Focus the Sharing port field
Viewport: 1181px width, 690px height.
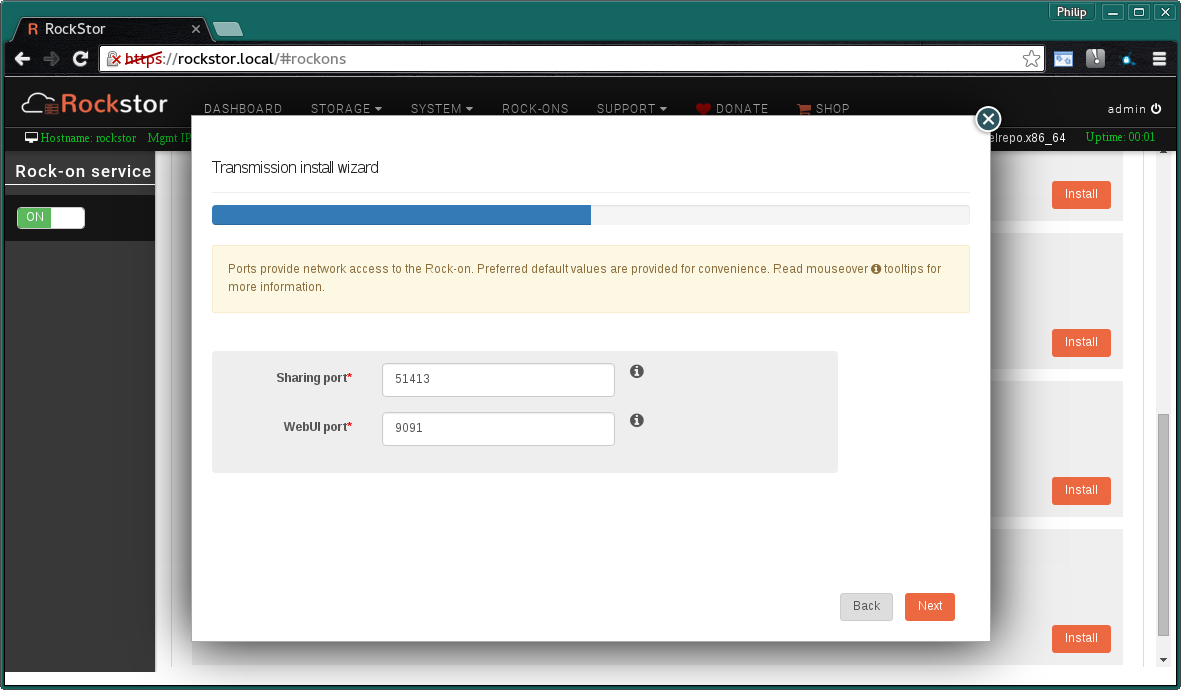[x=498, y=380]
